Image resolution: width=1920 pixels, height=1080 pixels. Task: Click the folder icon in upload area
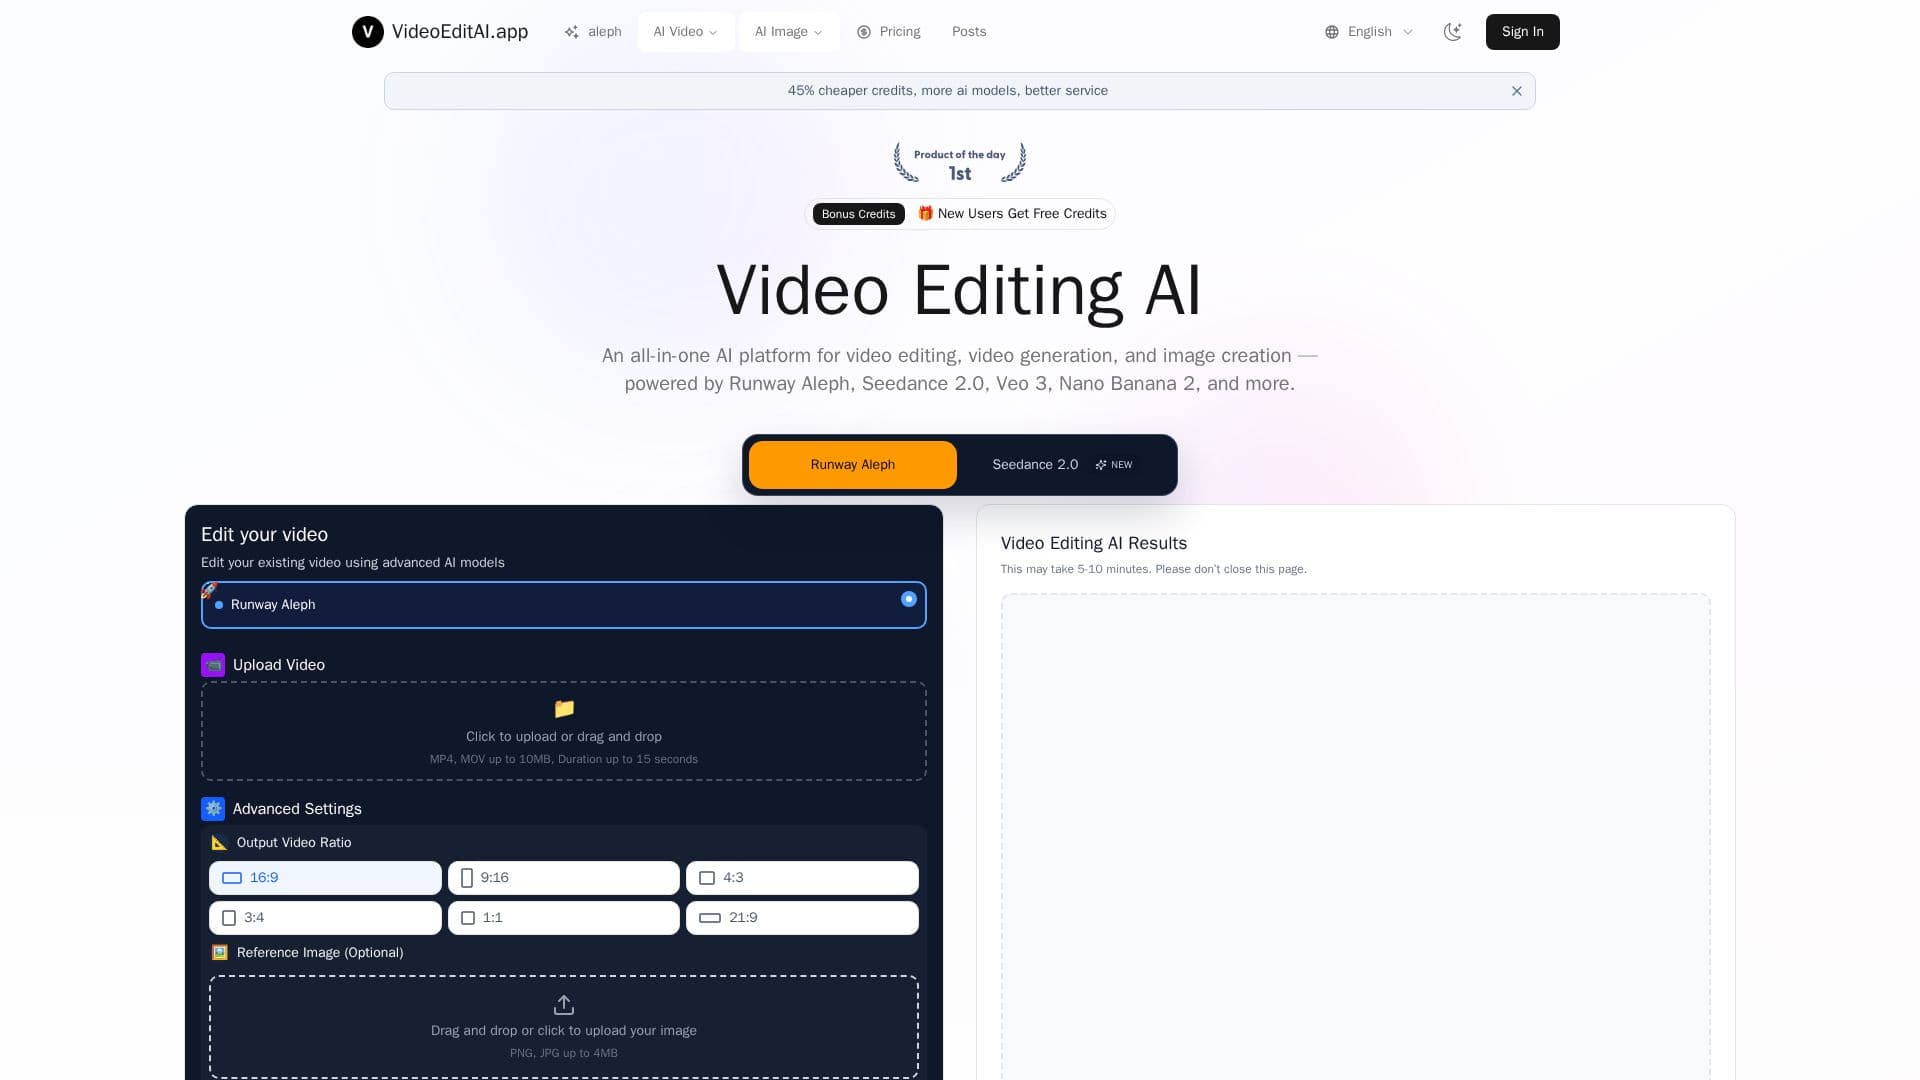pos(564,708)
